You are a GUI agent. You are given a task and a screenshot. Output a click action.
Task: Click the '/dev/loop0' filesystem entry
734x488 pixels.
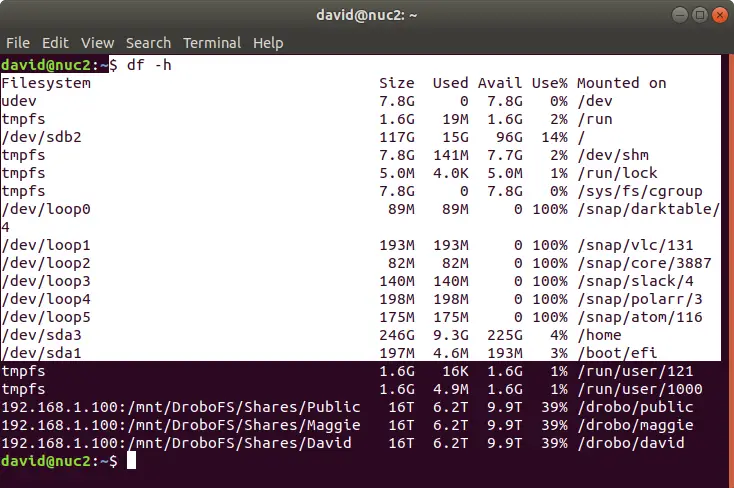tap(46, 209)
